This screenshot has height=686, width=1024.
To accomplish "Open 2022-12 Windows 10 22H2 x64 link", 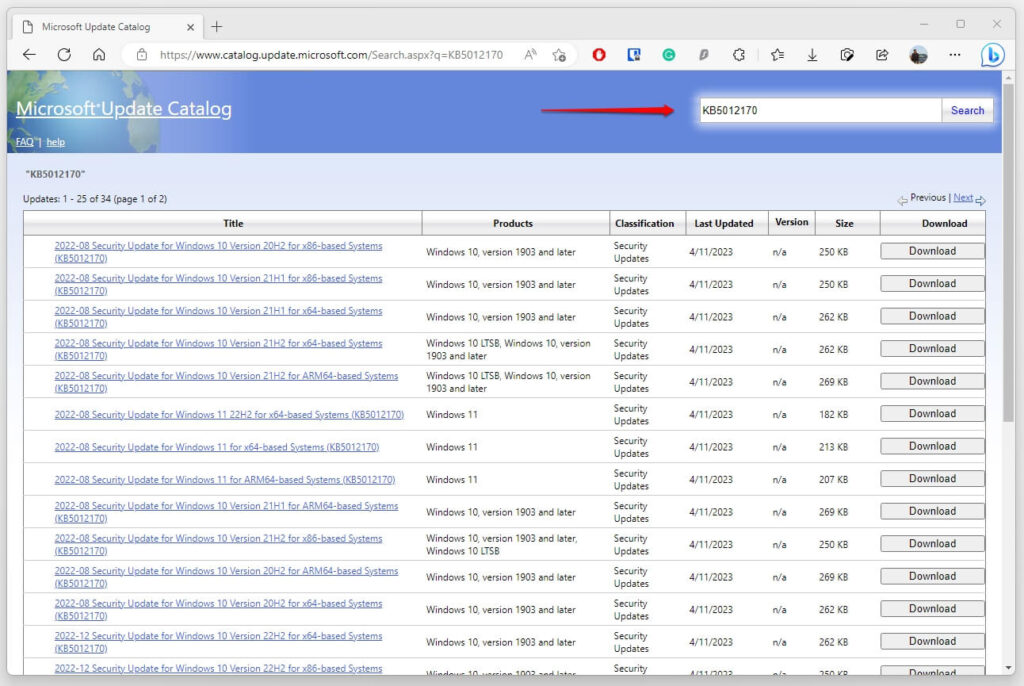I will point(218,642).
